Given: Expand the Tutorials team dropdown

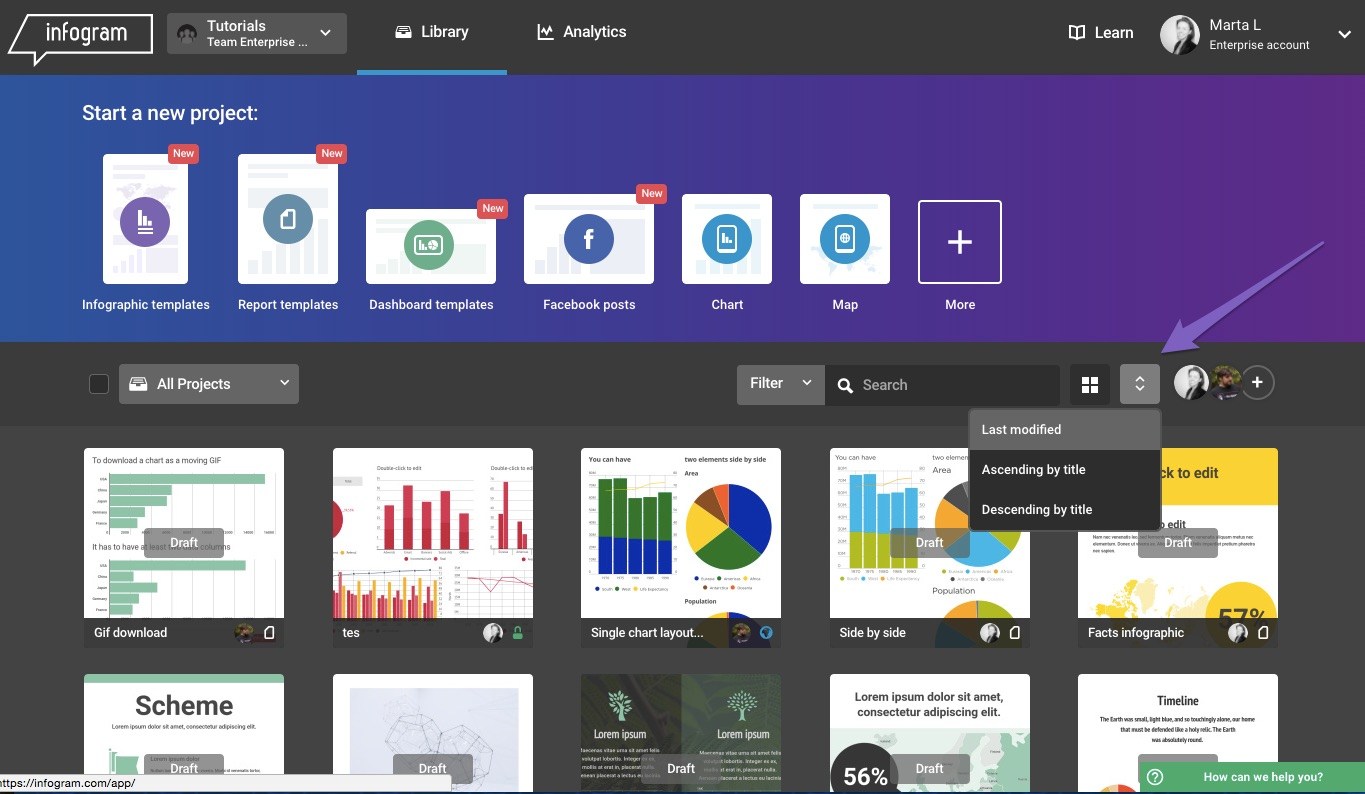Looking at the screenshot, I should tap(257, 33).
